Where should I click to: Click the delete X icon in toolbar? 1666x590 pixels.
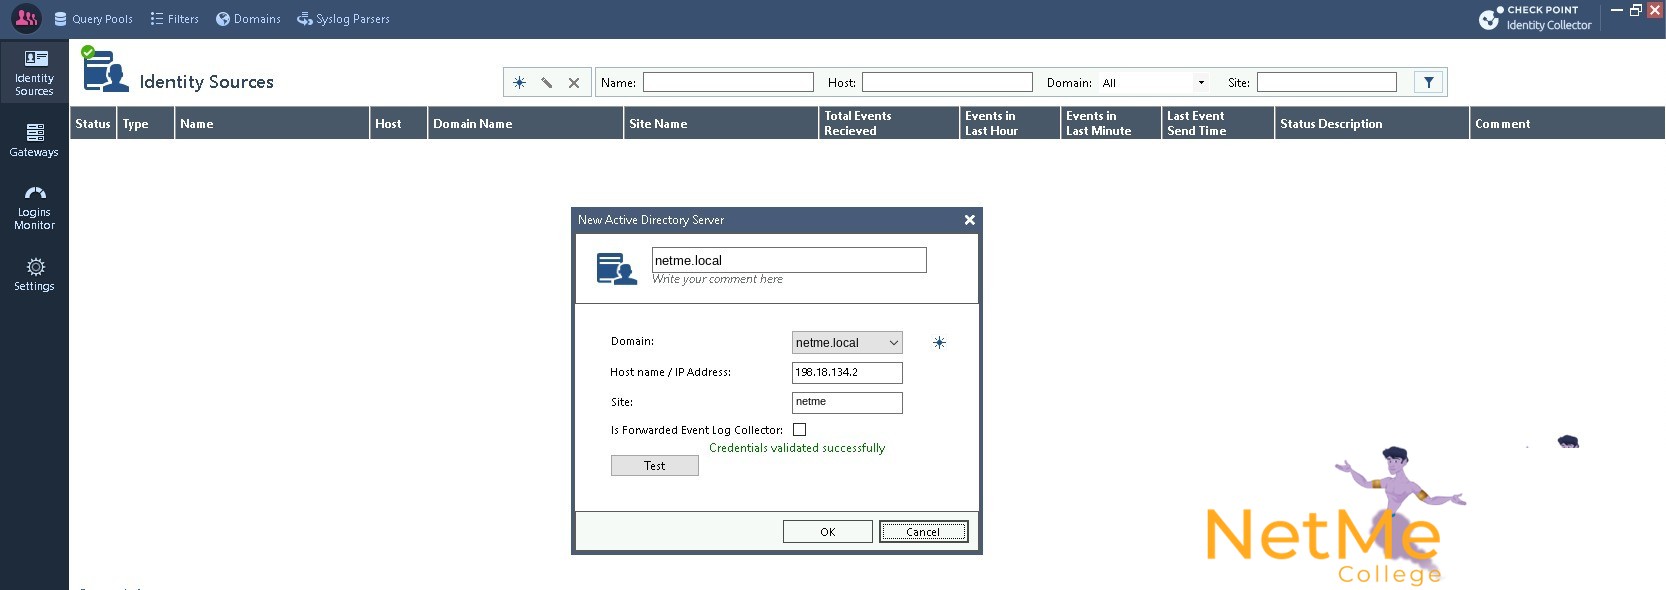[x=574, y=83]
